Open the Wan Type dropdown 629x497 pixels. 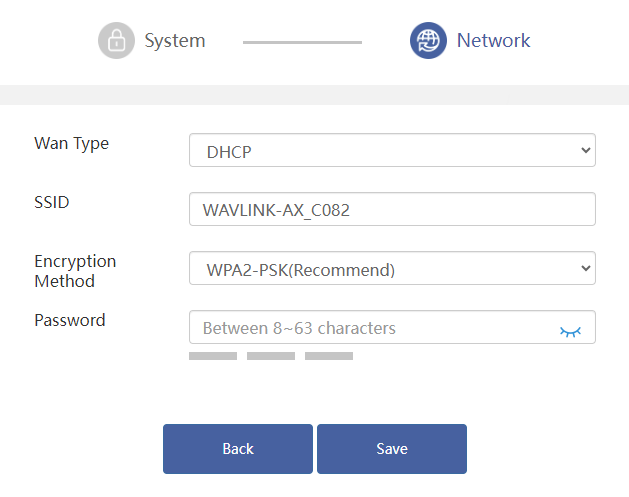[x=392, y=150]
